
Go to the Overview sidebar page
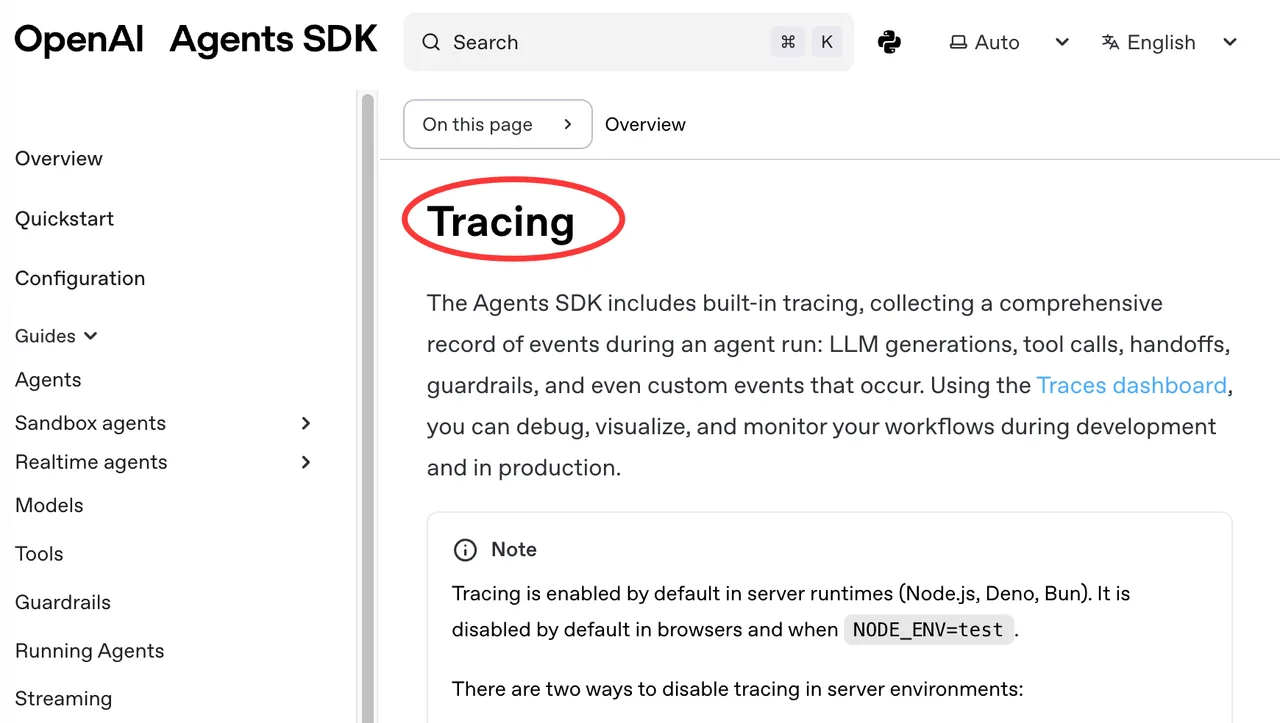(x=59, y=158)
